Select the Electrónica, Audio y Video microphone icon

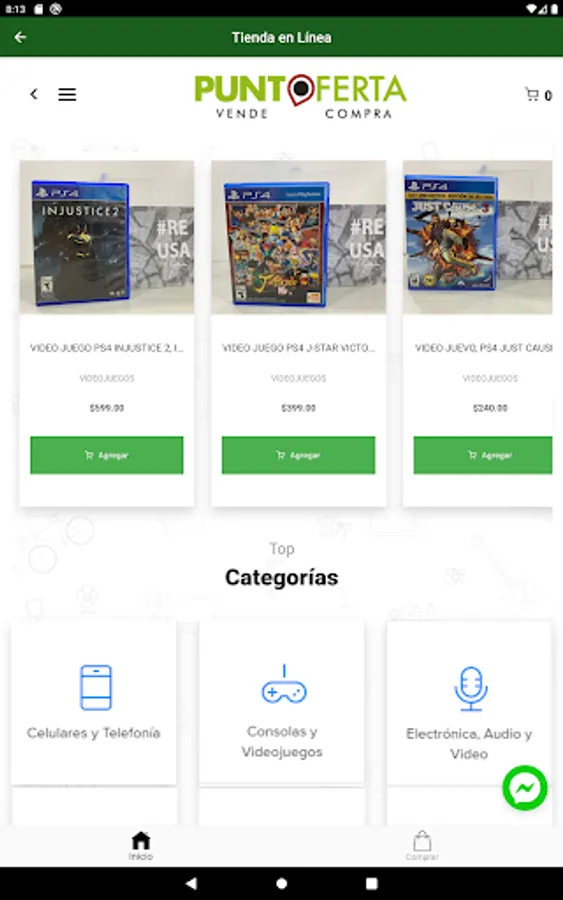[x=471, y=688]
